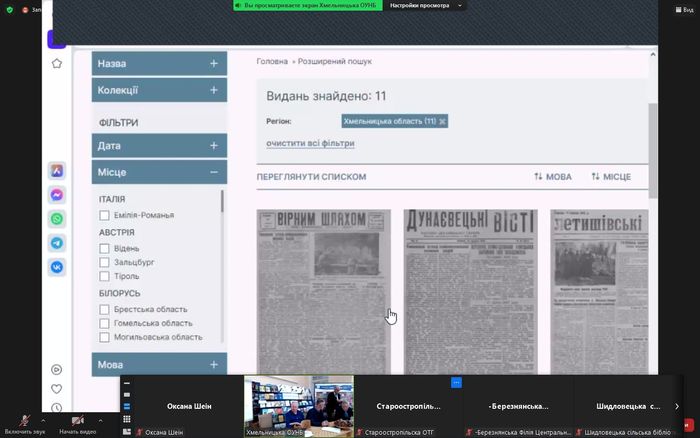Click 'очистити всі фільтри' link
This screenshot has width=700, height=438.
click(x=310, y=143)
